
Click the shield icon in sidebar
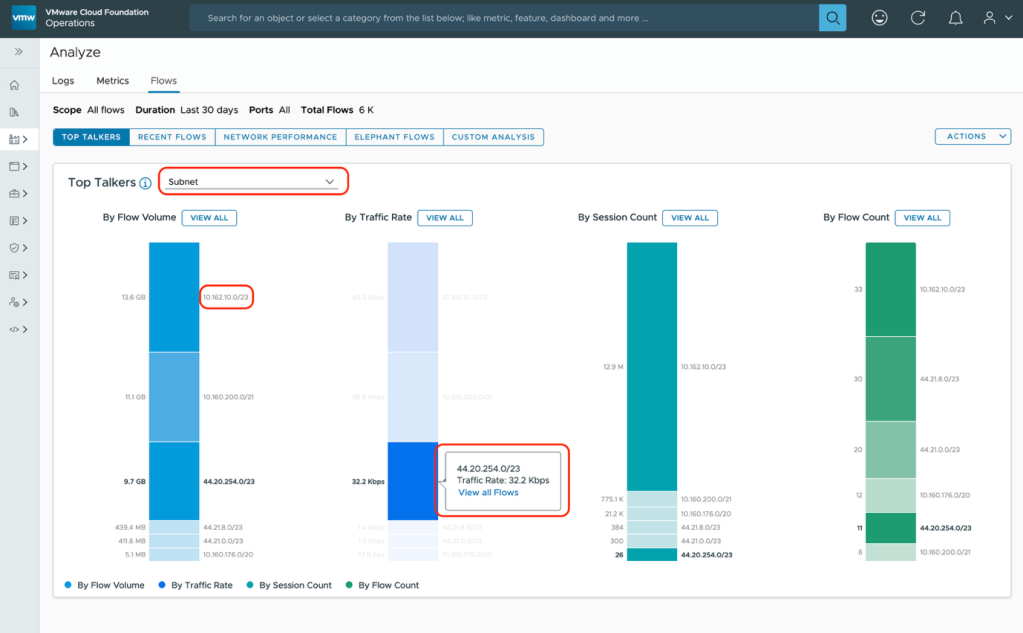[x=14, y=247]
